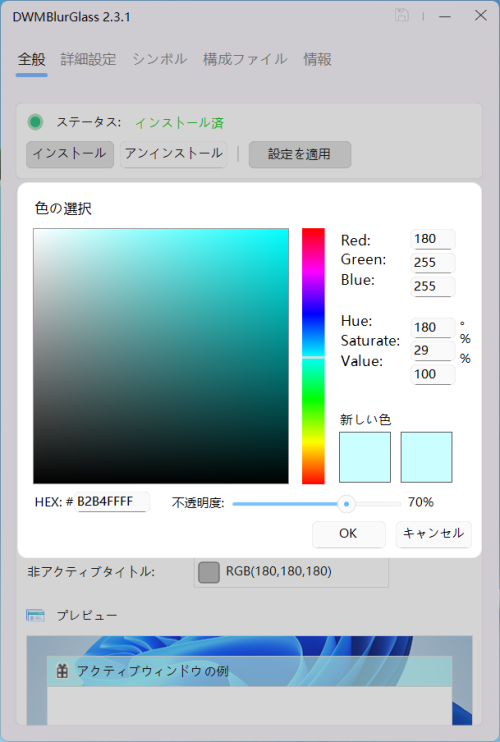
Task: Open the シンボル tab
Action: (159, 60)
